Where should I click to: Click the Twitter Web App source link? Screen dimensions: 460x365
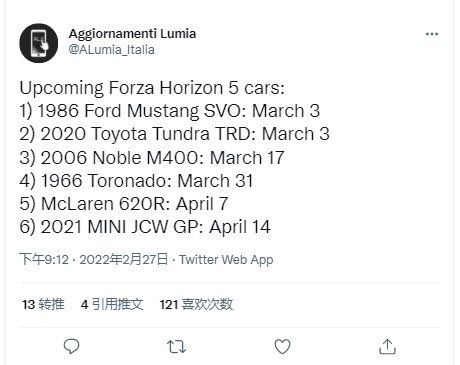tap(226, 260)
